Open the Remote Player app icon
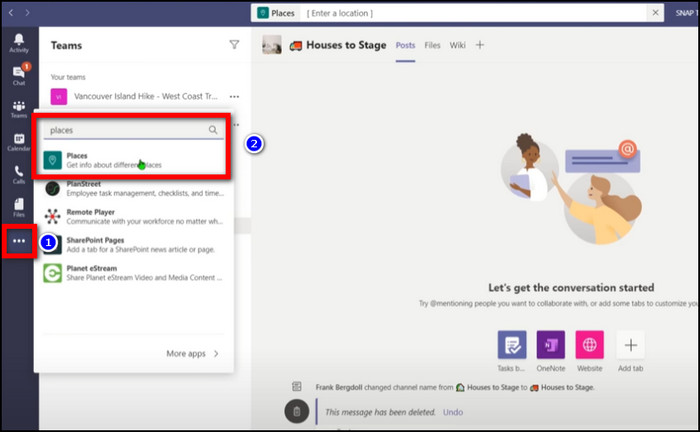Image resolution: width=700 pixels, height=432 pixels. click(52, 216)
